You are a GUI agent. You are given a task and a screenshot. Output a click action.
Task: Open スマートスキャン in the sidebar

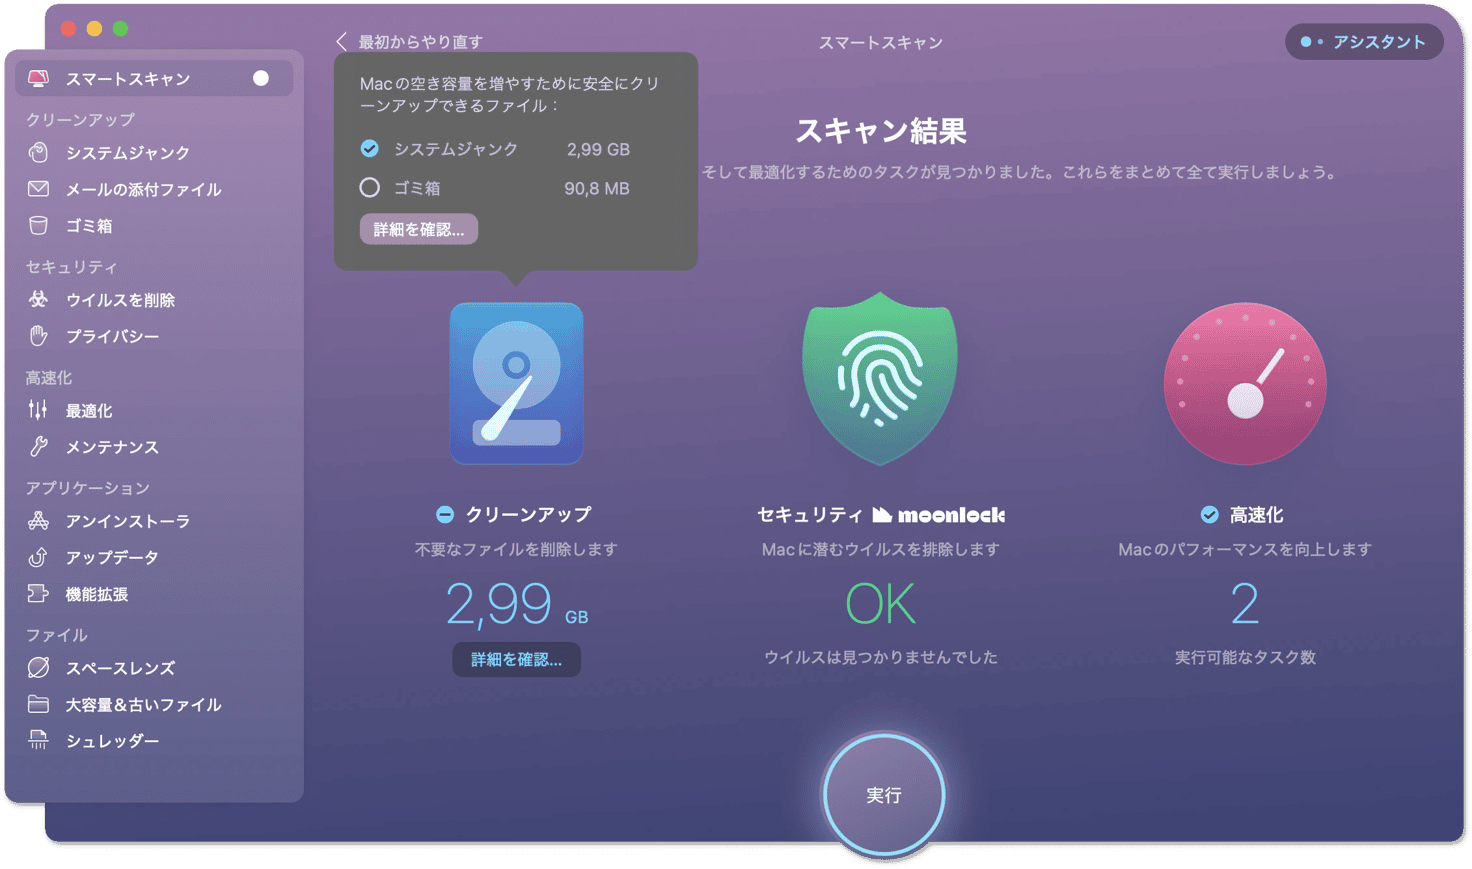click(x=154, y=78)
